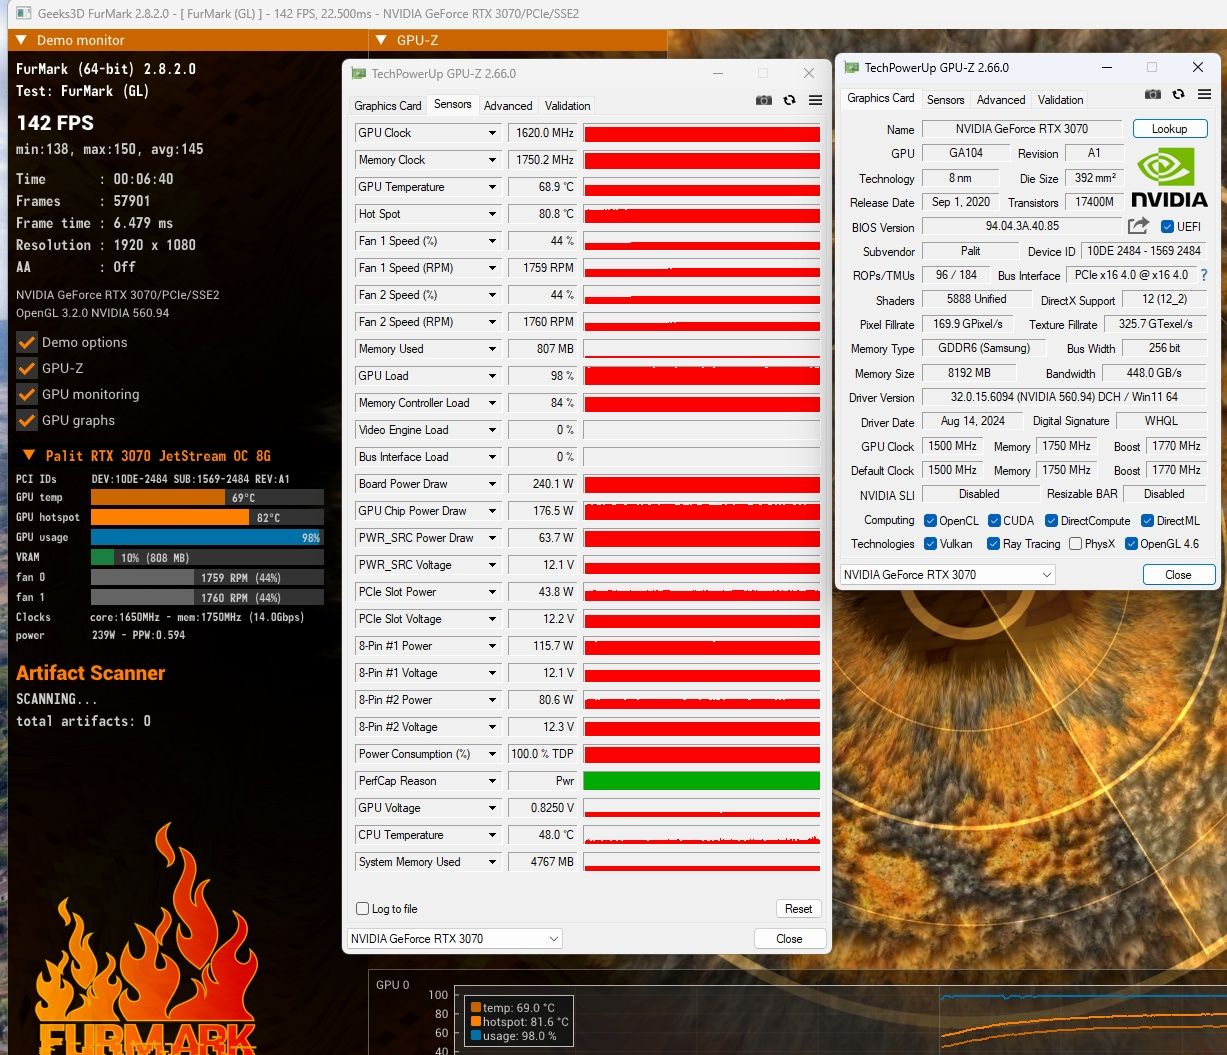Click Bus Interface question mark icon
Screen dimensions: 1227x1055
(1203, 275)
